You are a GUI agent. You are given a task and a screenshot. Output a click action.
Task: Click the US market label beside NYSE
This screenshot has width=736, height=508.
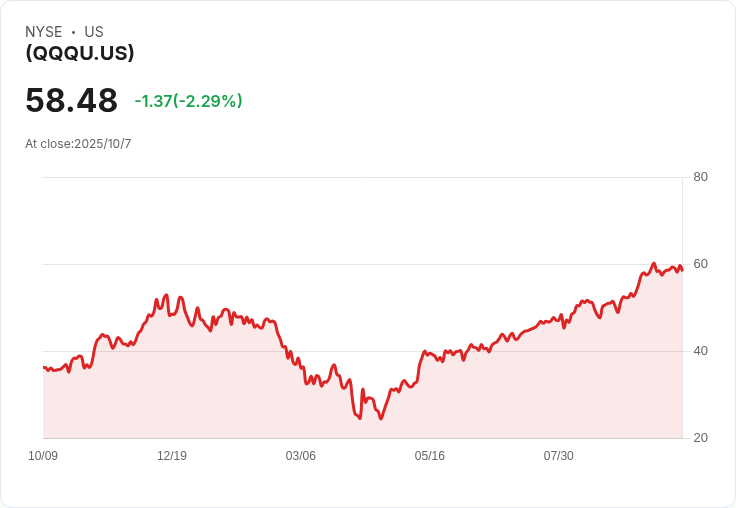pyautogui.click(x=94, y=32)
